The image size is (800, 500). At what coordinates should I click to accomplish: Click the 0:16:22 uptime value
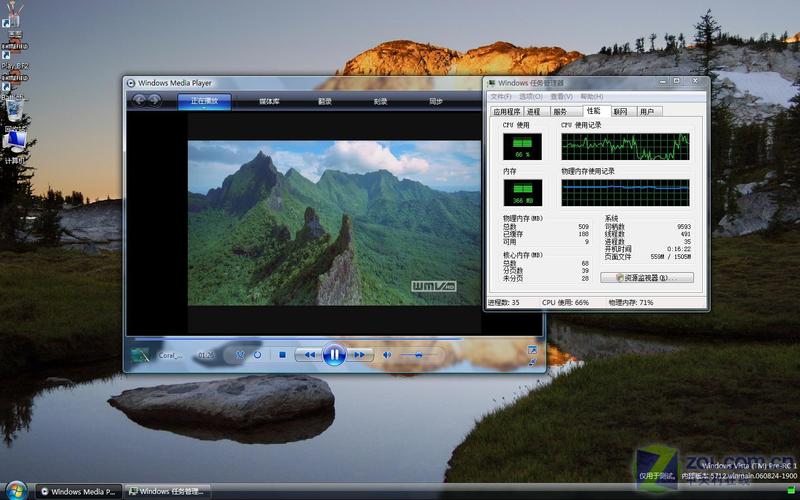click(x=679, y=249)
